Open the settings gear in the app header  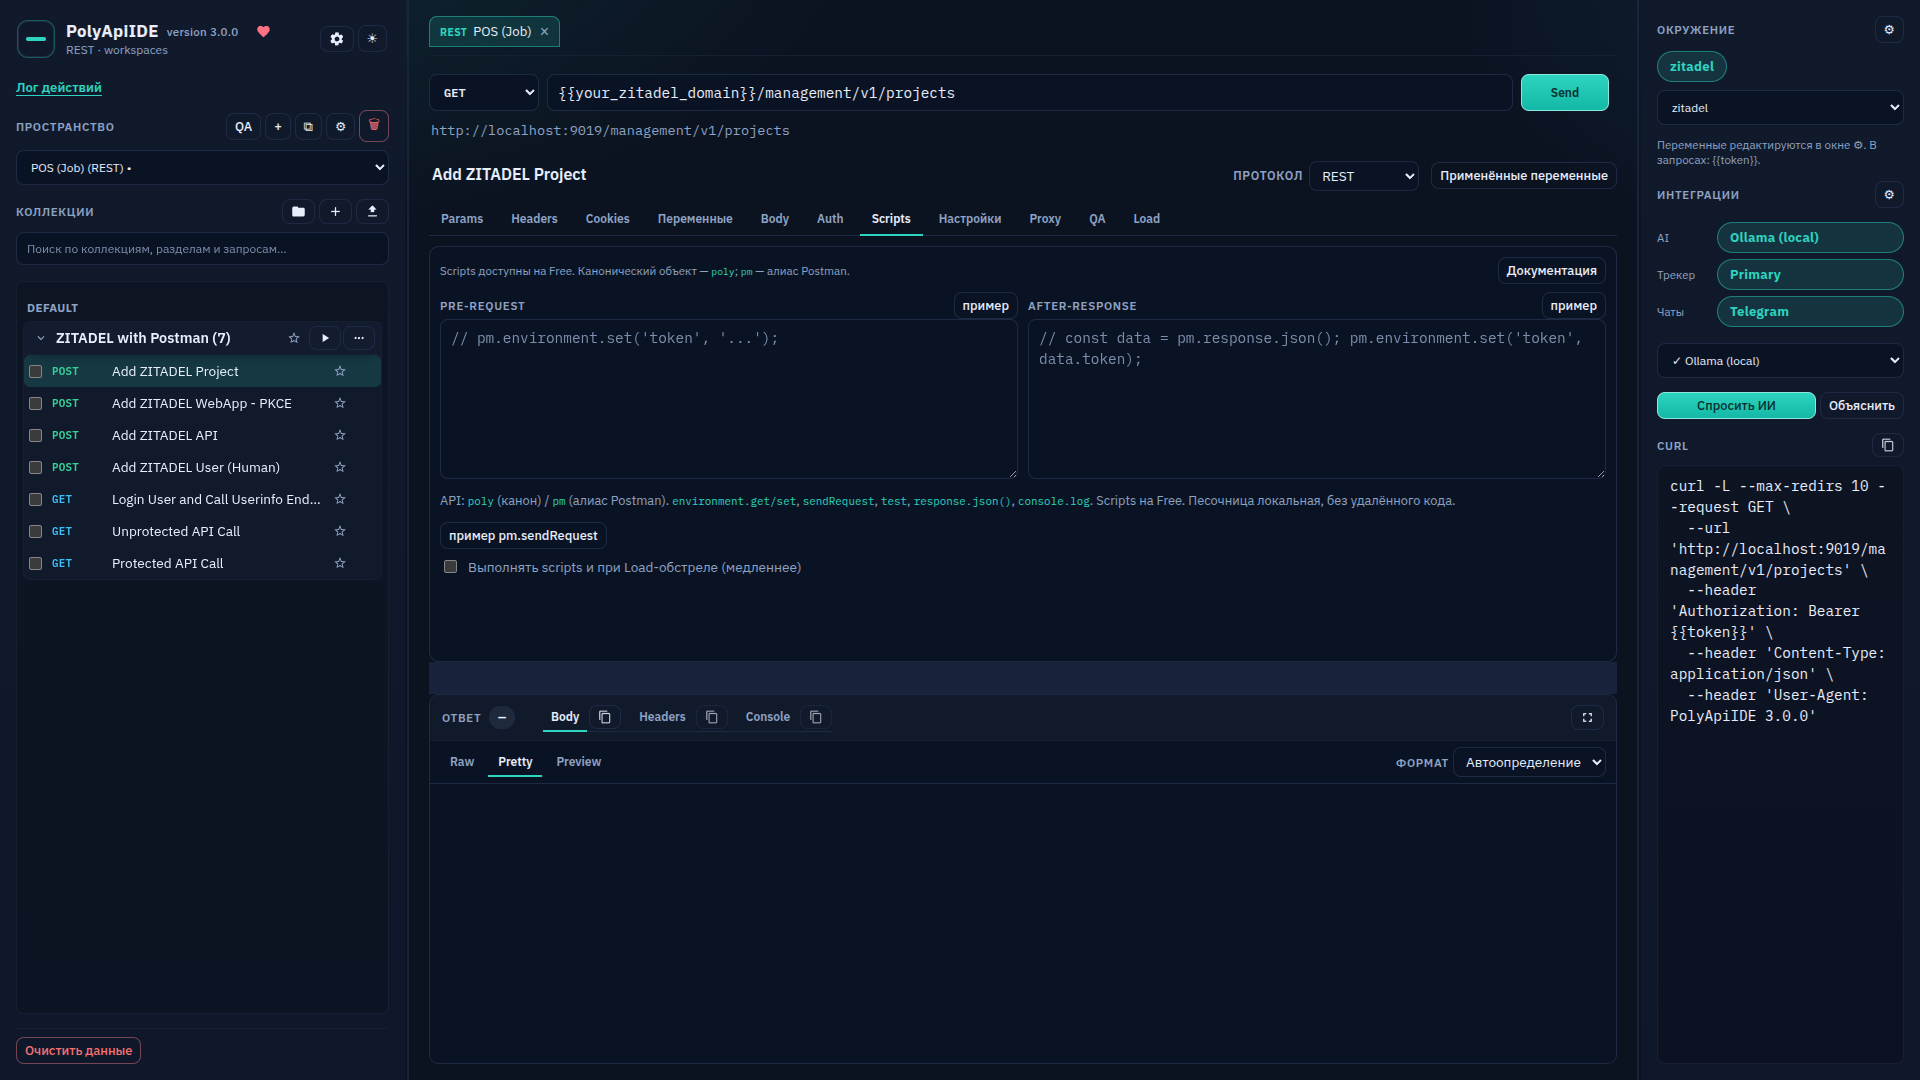pyautogui.click(x=337, y=39)
